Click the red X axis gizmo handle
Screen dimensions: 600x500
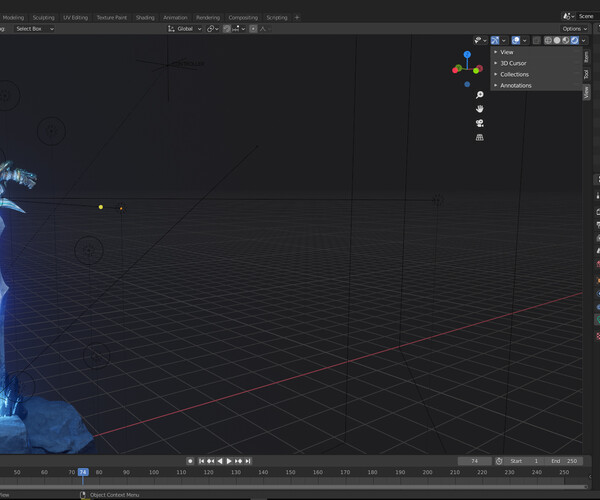455,70
